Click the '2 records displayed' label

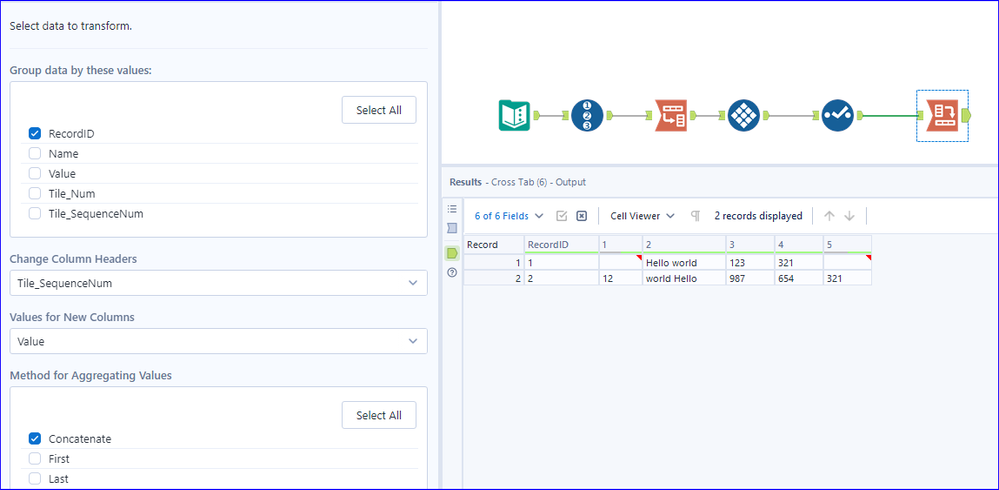click(x=758, y=216)
